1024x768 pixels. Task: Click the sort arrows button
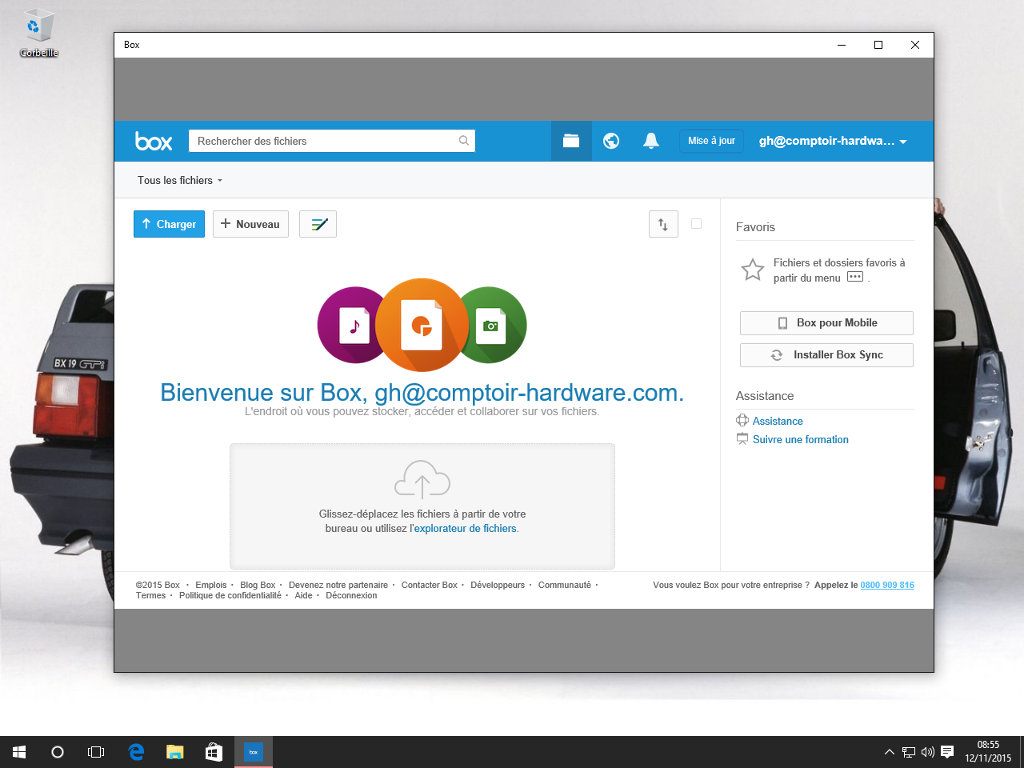coord(663,225)
